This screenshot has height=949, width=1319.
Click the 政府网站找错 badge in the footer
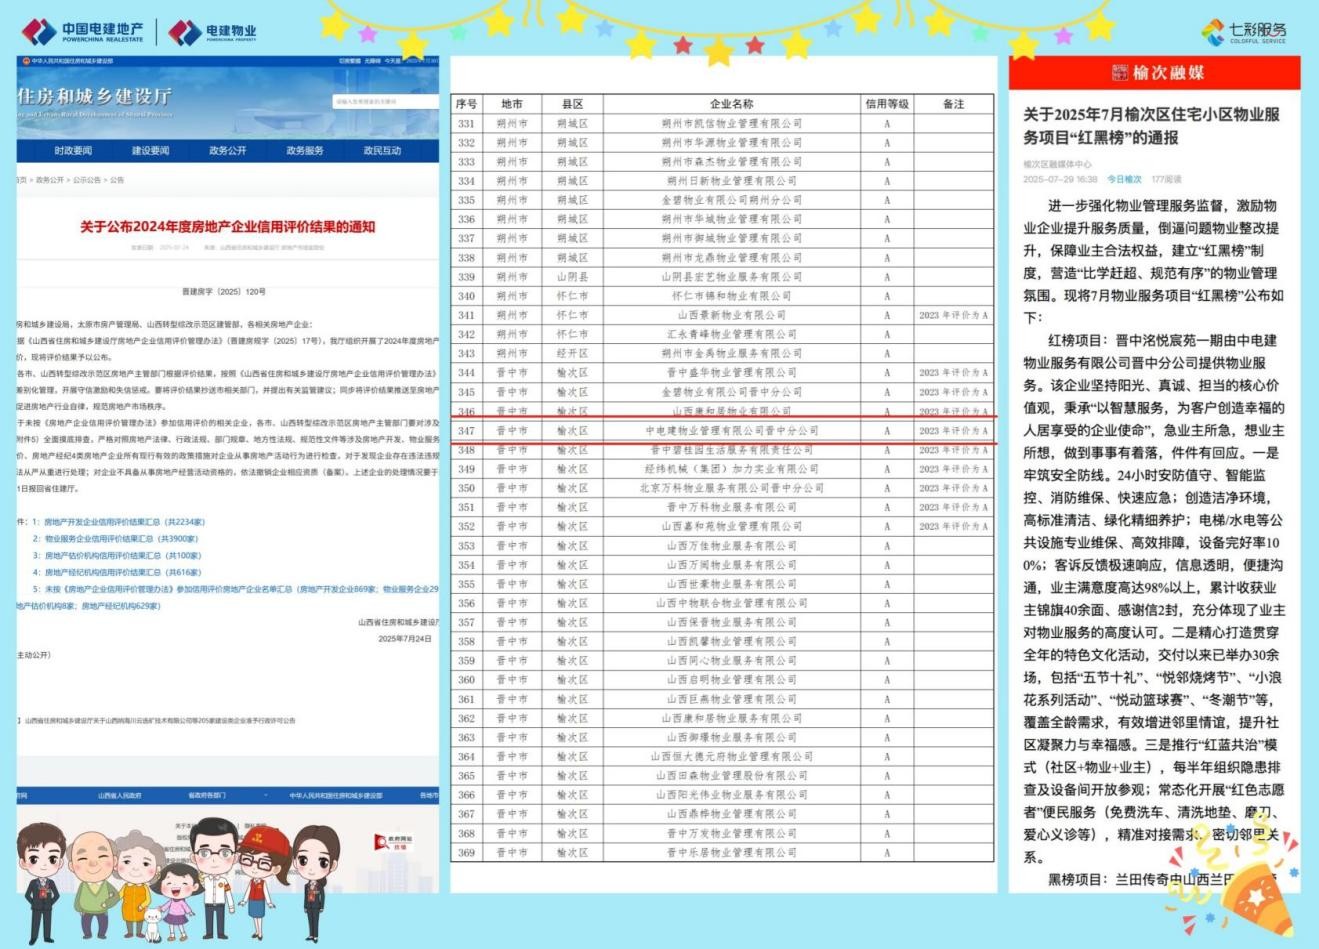393,842
